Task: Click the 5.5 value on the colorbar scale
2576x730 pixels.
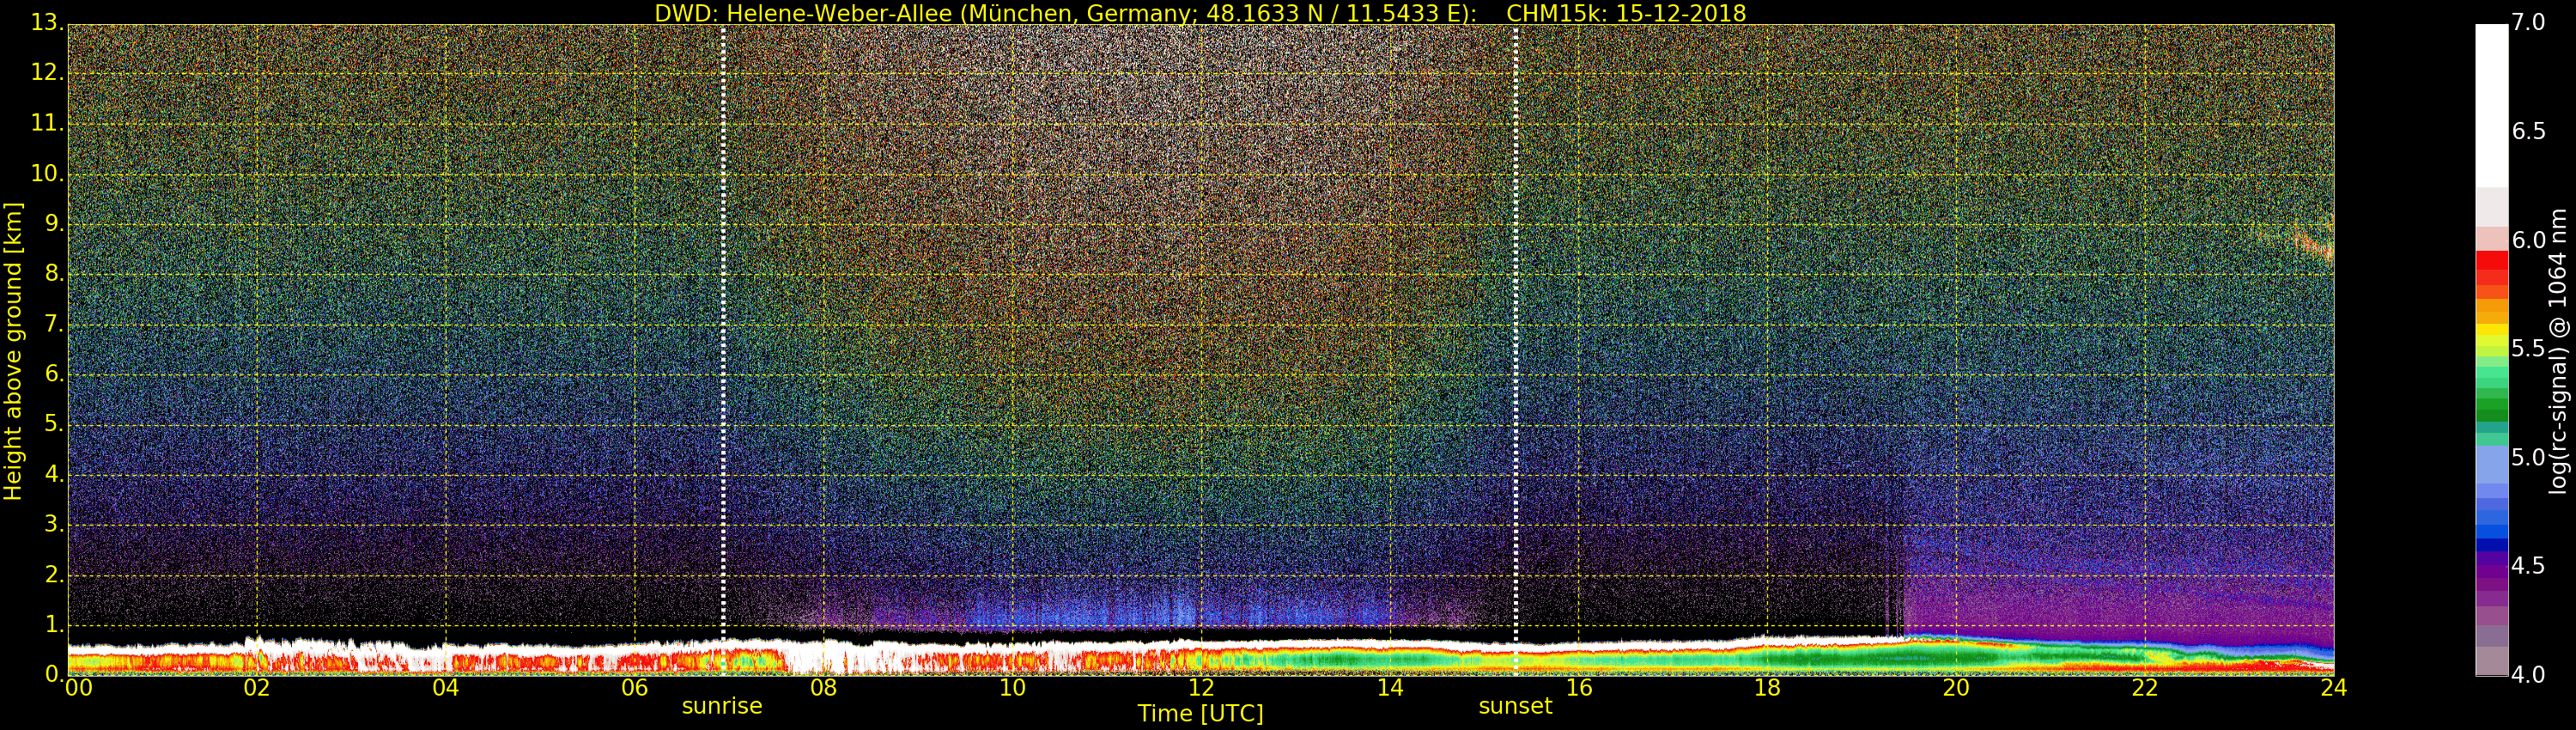Action: tap(2528, 349)
